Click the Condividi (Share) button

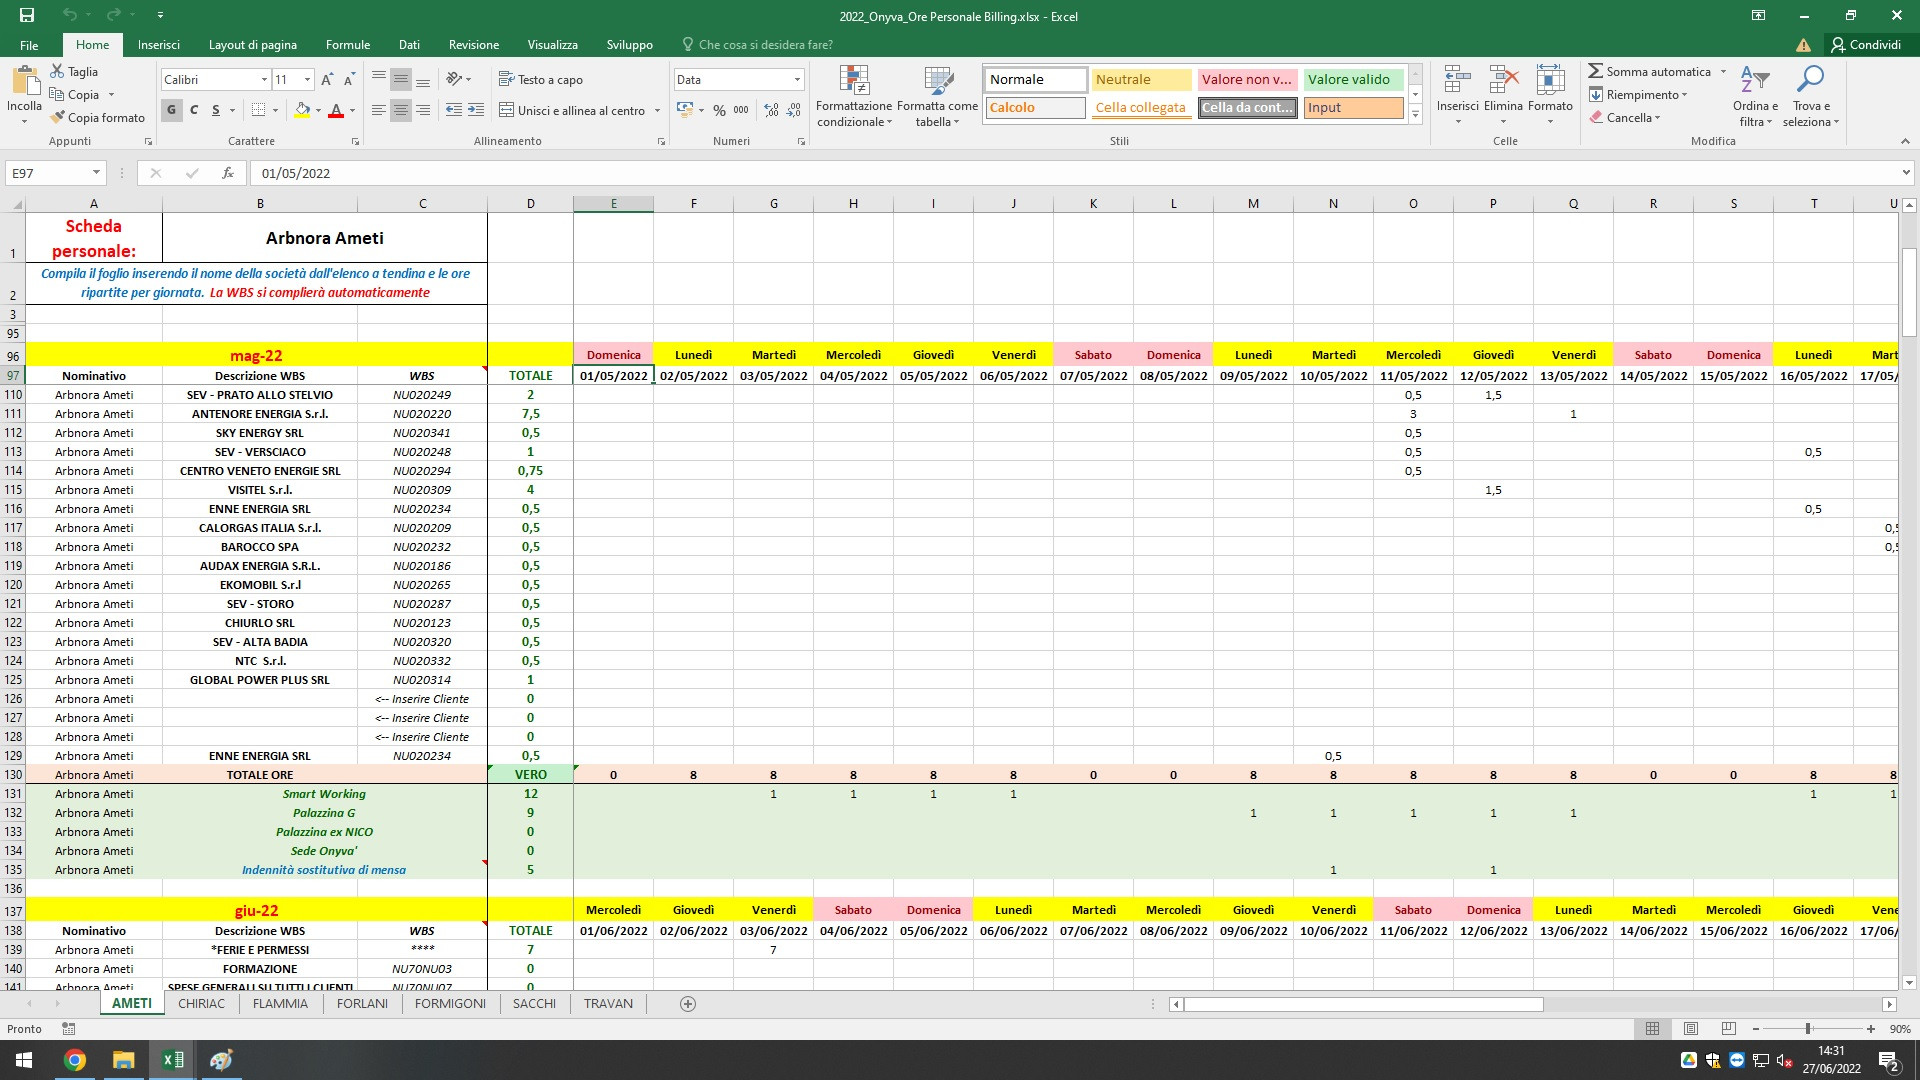pyautogui.click(x=1866, y=44)
